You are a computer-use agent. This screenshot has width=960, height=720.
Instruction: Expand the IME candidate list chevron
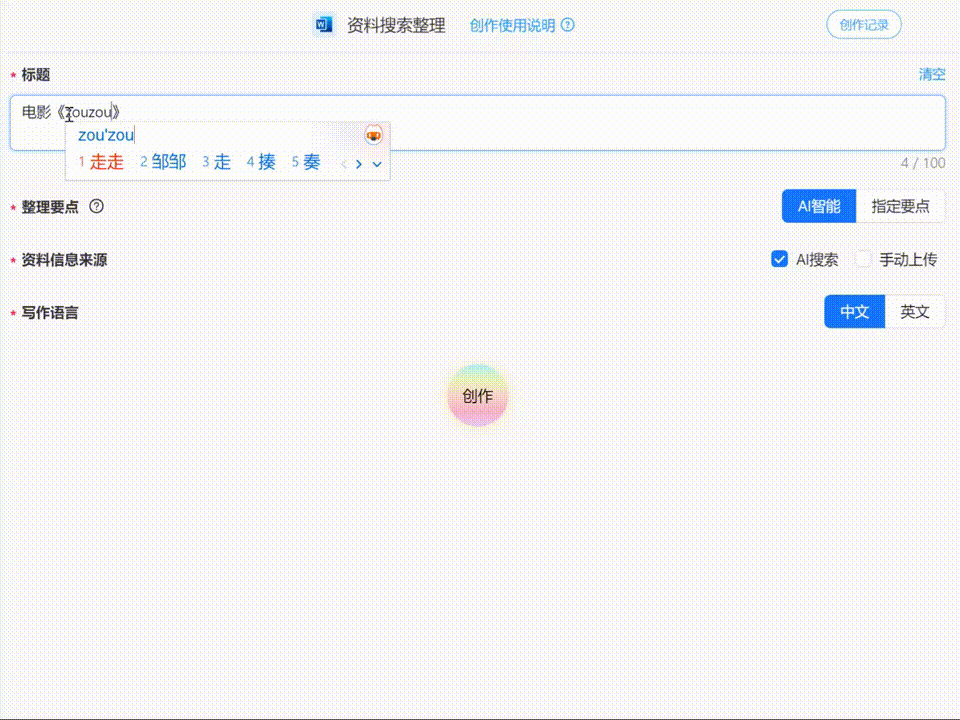(377, 163)
